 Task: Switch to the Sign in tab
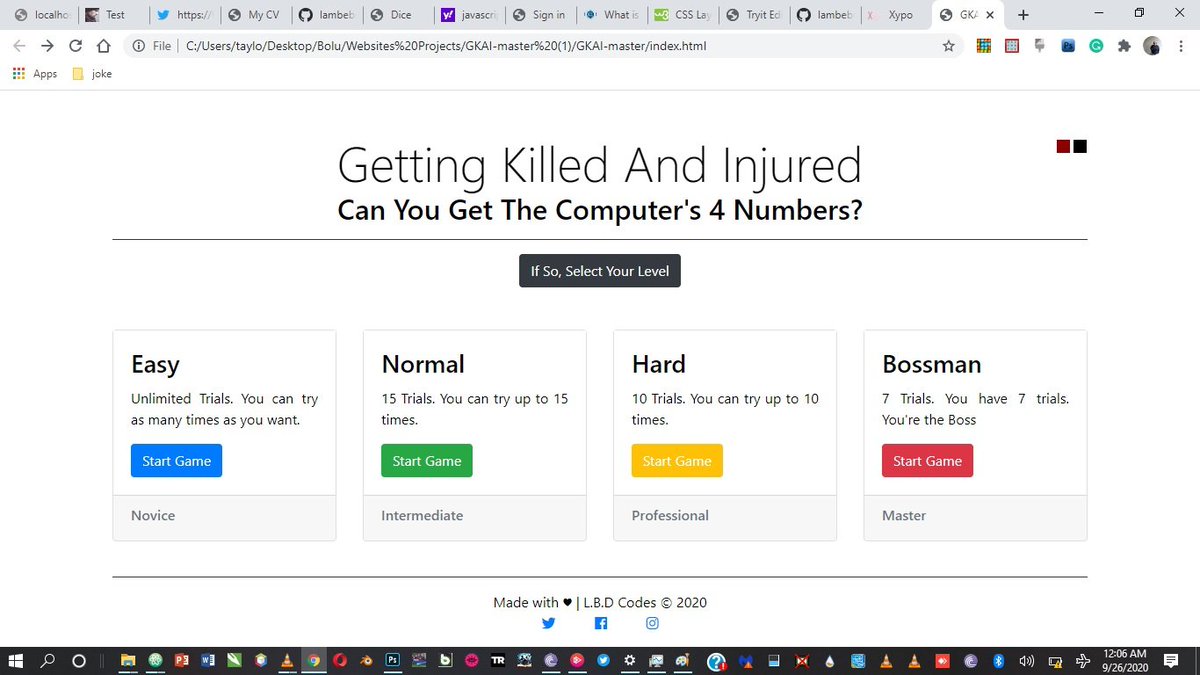tap(540, 15)
